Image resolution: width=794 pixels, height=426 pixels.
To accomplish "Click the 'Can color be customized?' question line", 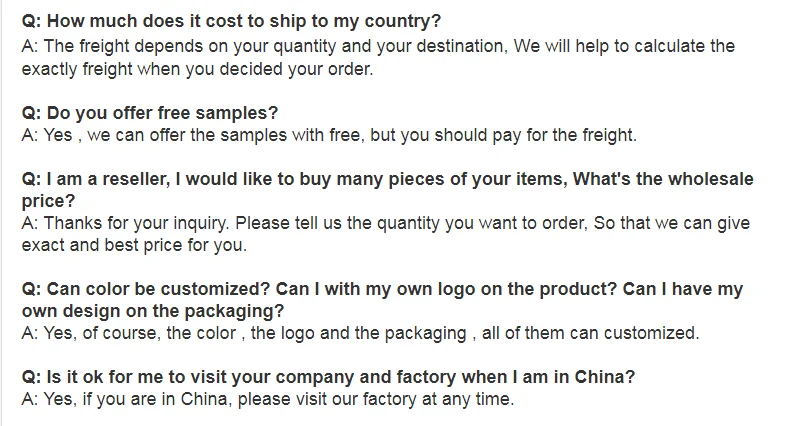I will [x=382, y=289].
